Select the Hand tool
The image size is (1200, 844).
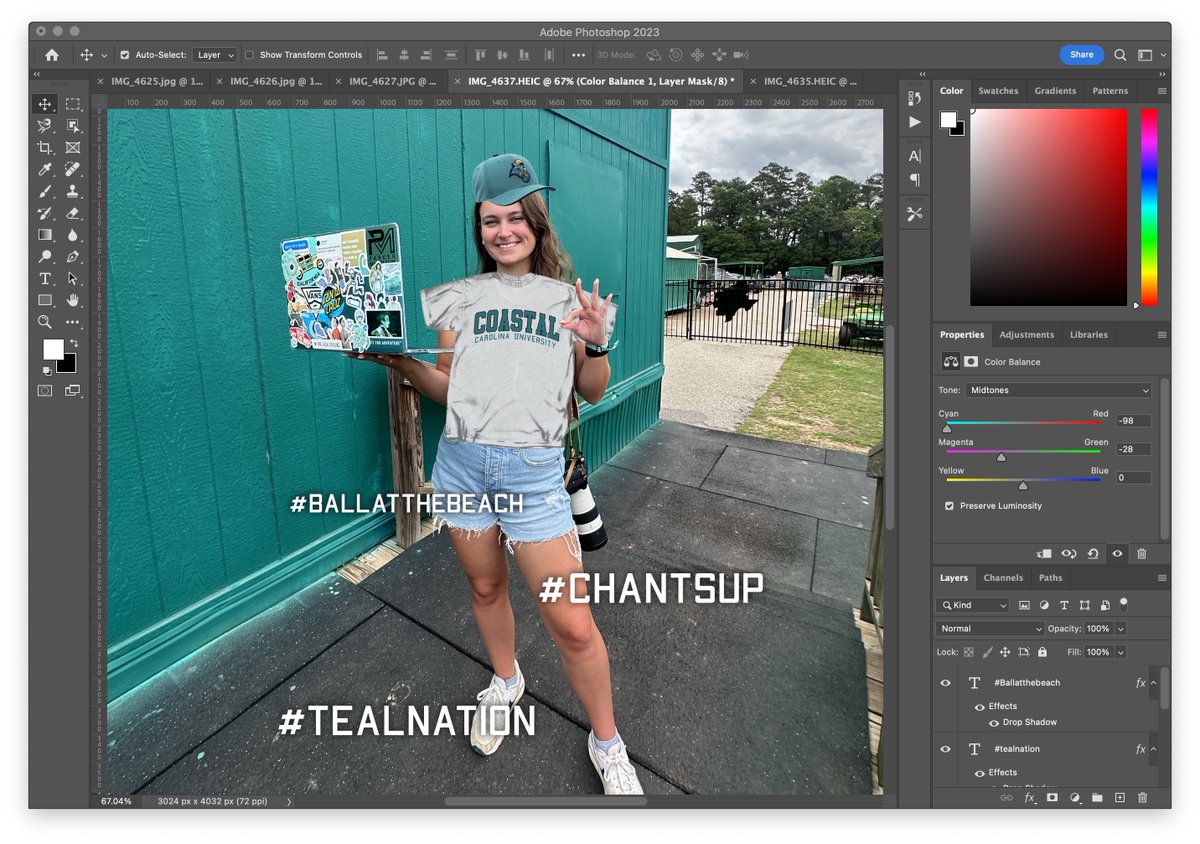(x=73, y=300)
